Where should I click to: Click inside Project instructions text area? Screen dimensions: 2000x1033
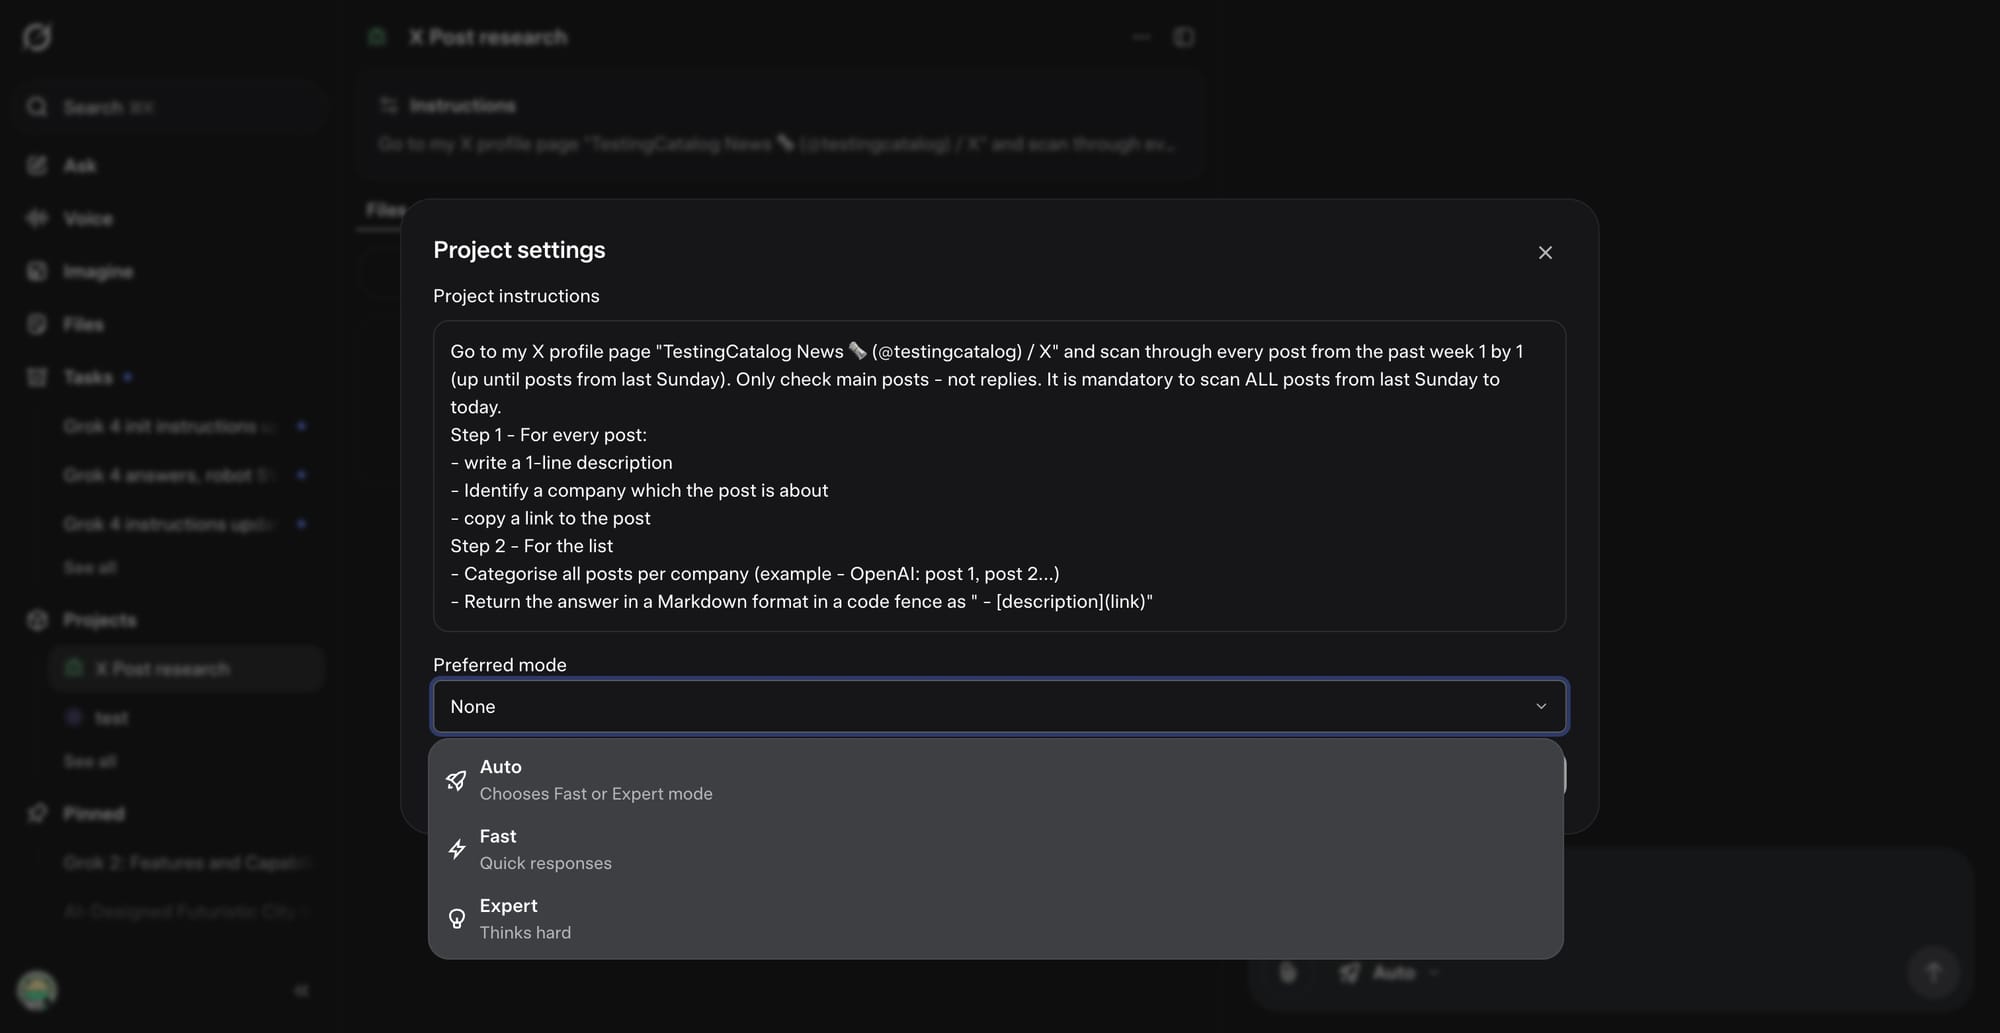998,476
